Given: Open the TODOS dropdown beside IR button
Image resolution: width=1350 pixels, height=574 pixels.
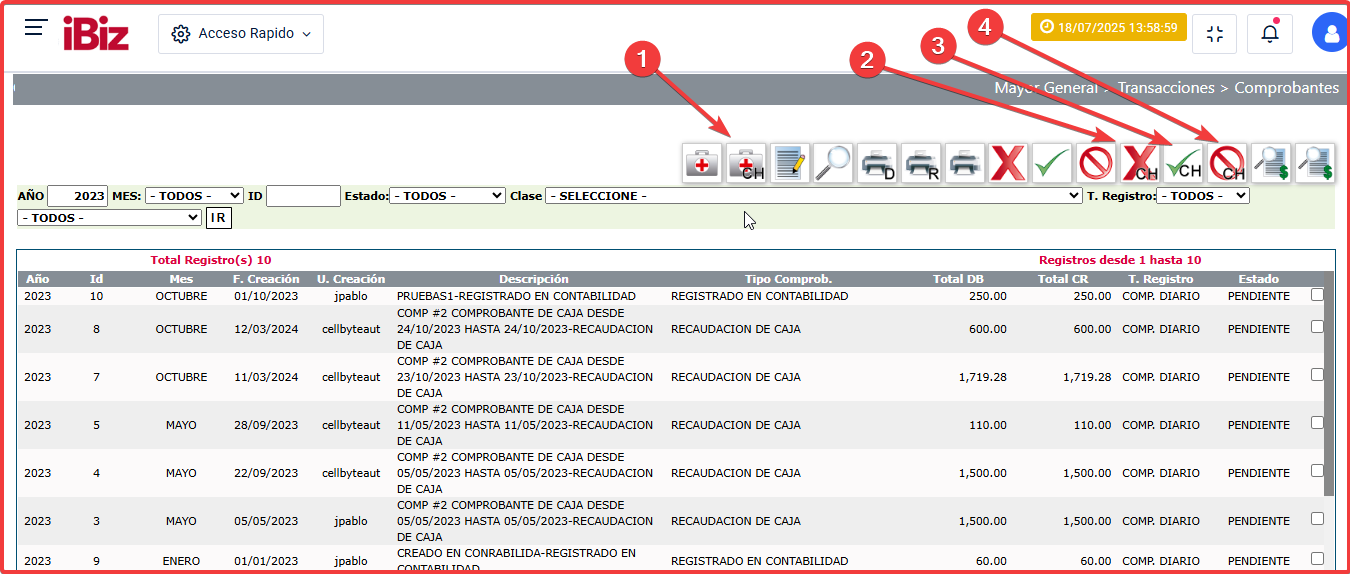Looking at the screenshot, I should pos(109,217).
